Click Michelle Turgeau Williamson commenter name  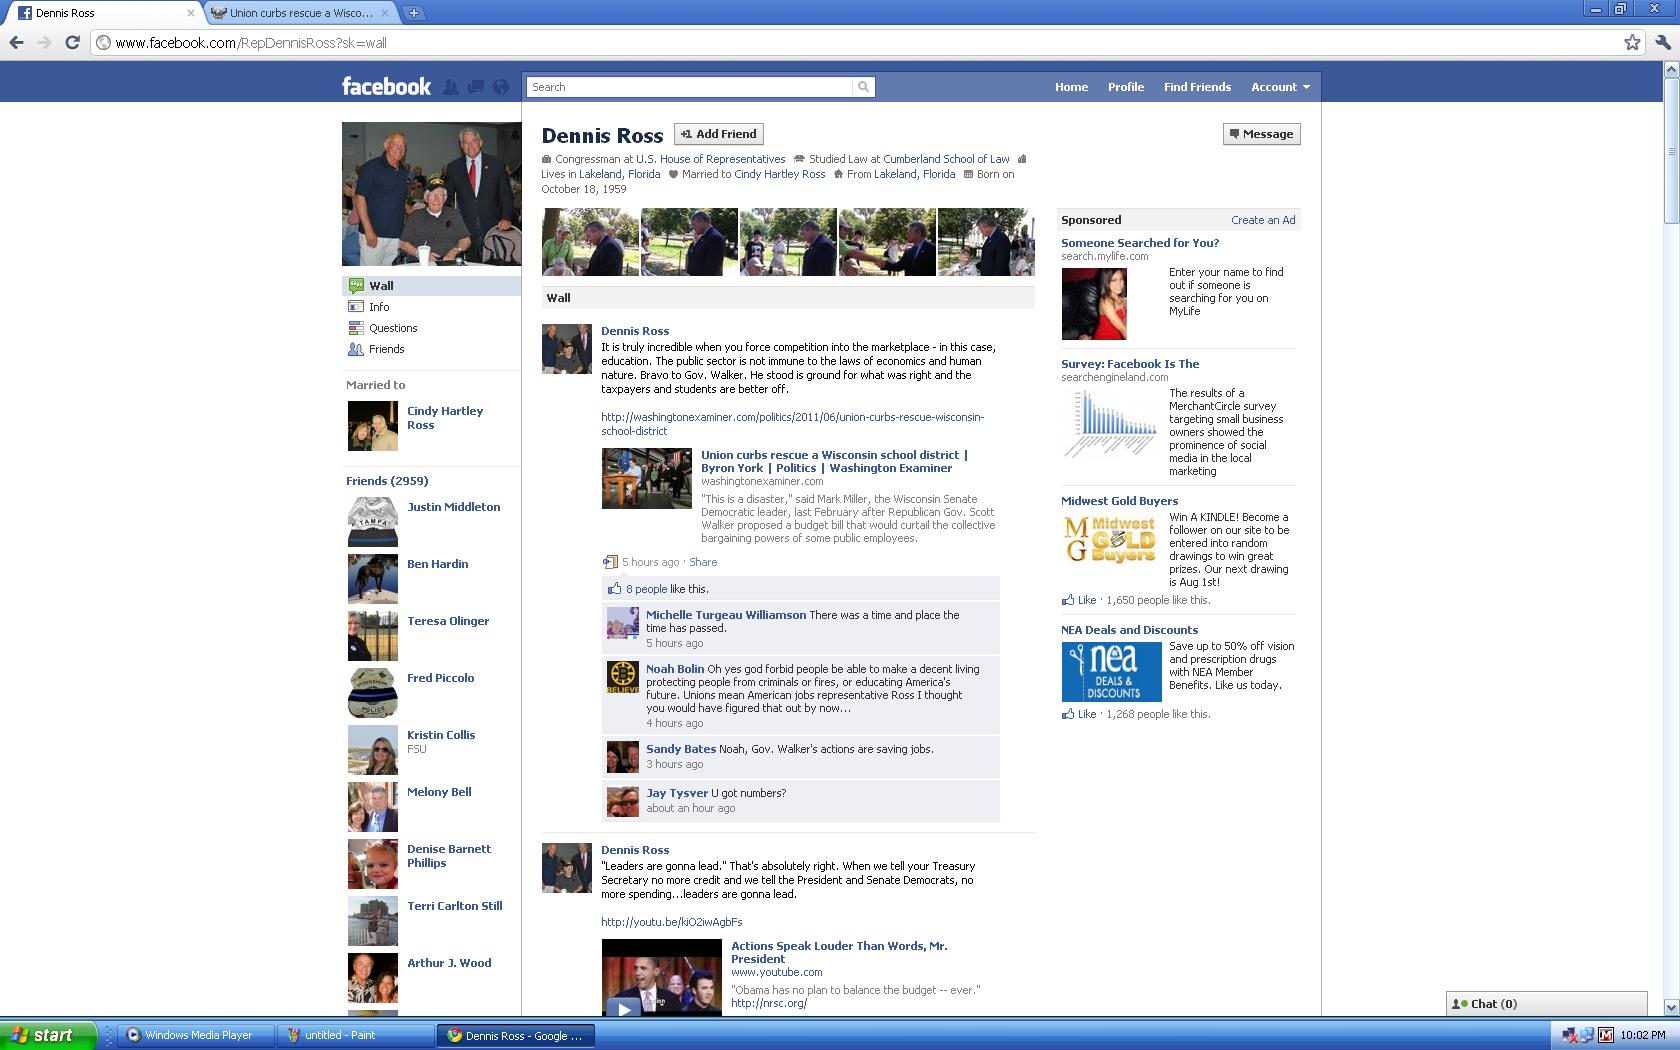pos(726,615)
